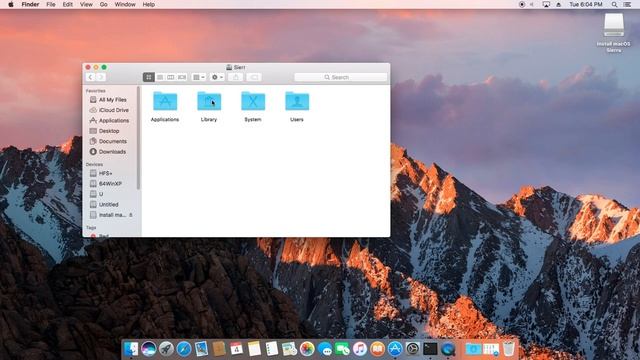Open the Finder menu
Viewport: 640px width, 360px height.
point(30,4)
